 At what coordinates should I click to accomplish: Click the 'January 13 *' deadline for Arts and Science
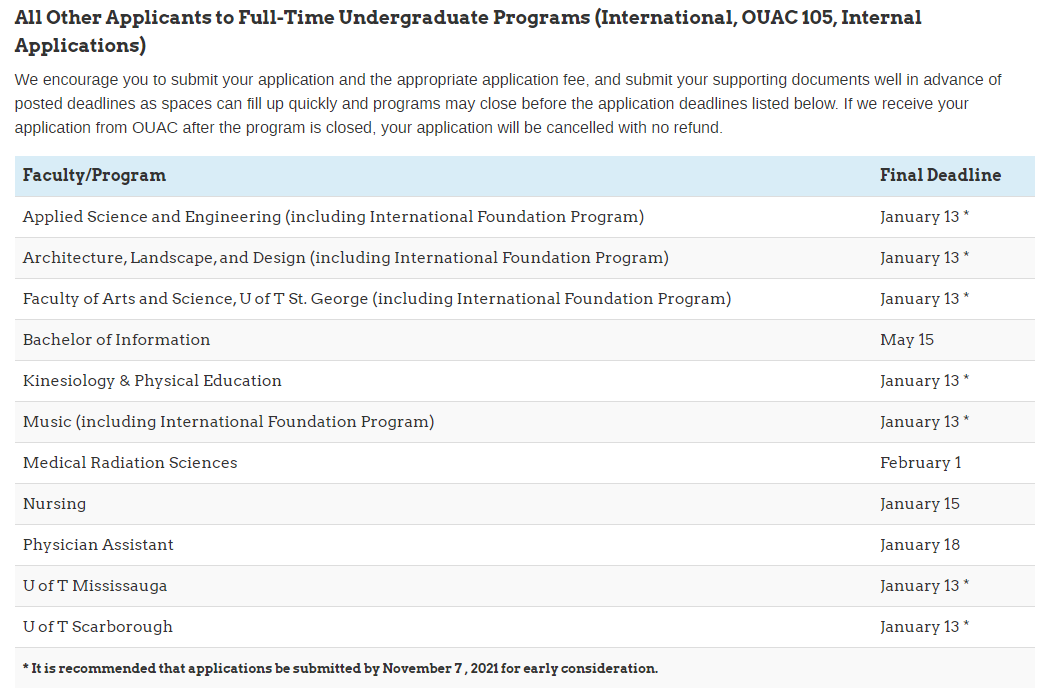(x=924, y=299)
